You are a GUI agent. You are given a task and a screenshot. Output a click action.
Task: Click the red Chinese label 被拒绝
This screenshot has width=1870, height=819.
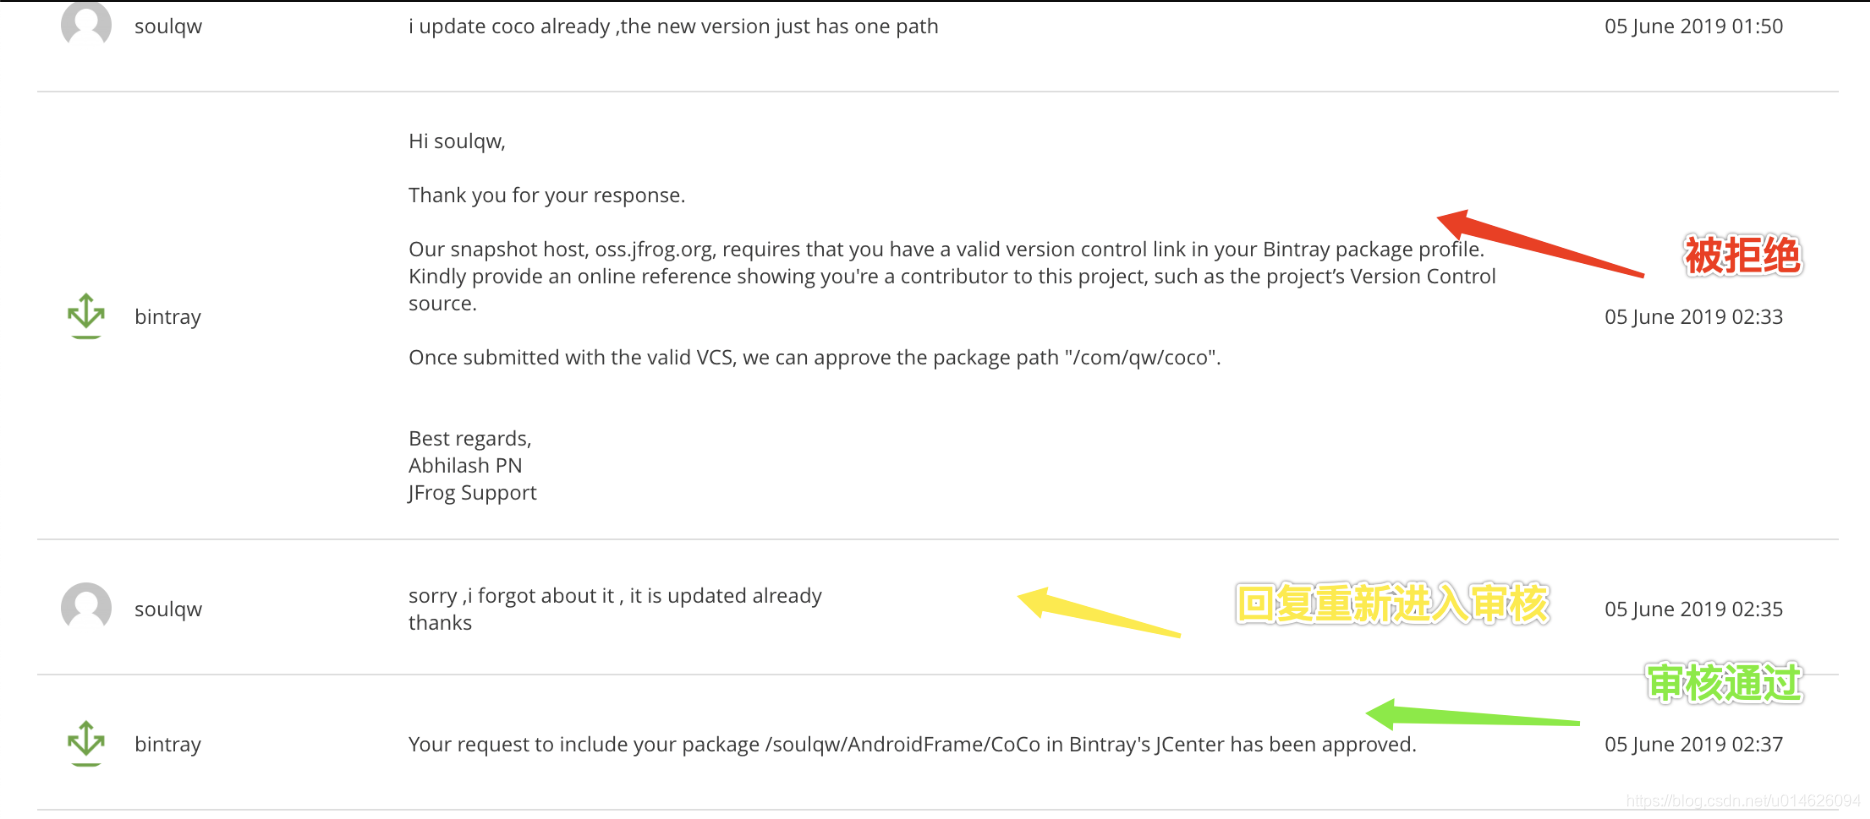point(1742,256)
